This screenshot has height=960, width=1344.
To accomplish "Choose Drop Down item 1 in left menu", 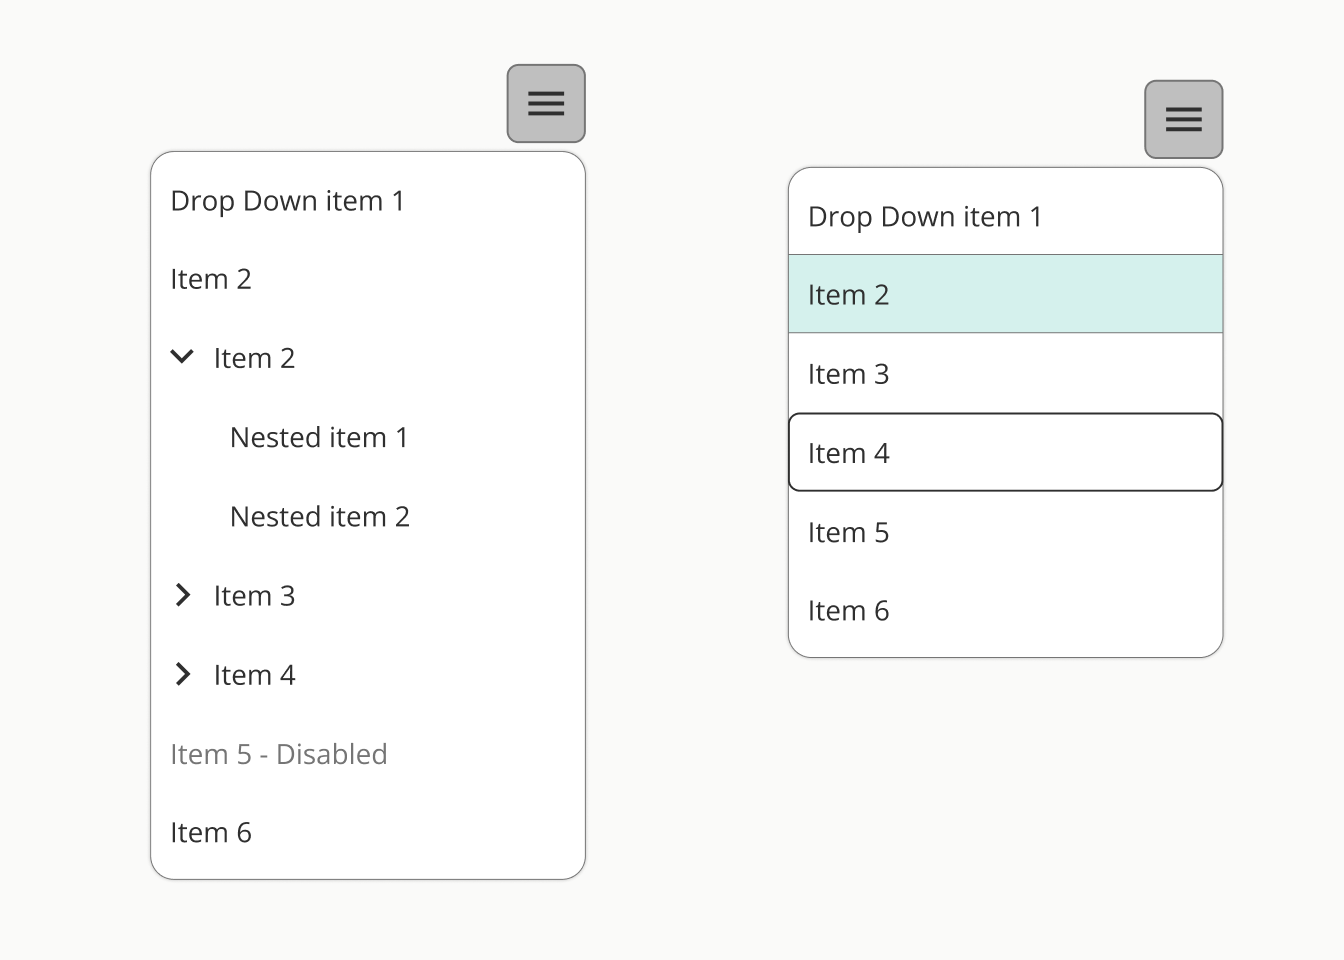I will point(287,201).
